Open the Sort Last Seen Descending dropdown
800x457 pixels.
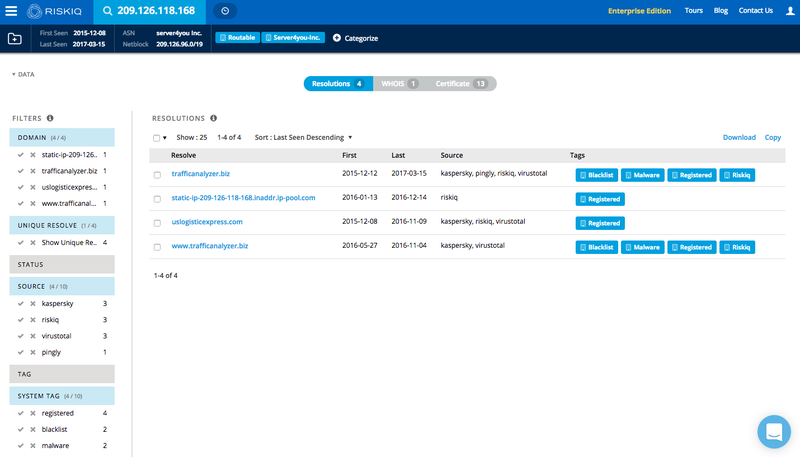(x=303, y=137)
